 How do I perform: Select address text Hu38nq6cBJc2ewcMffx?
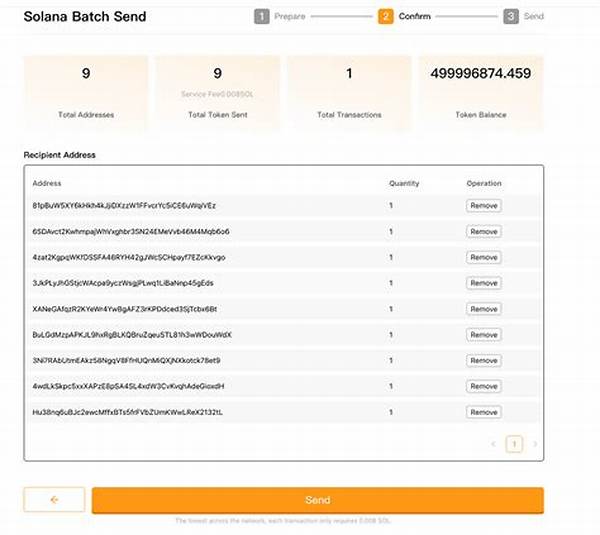pos(127,412)
